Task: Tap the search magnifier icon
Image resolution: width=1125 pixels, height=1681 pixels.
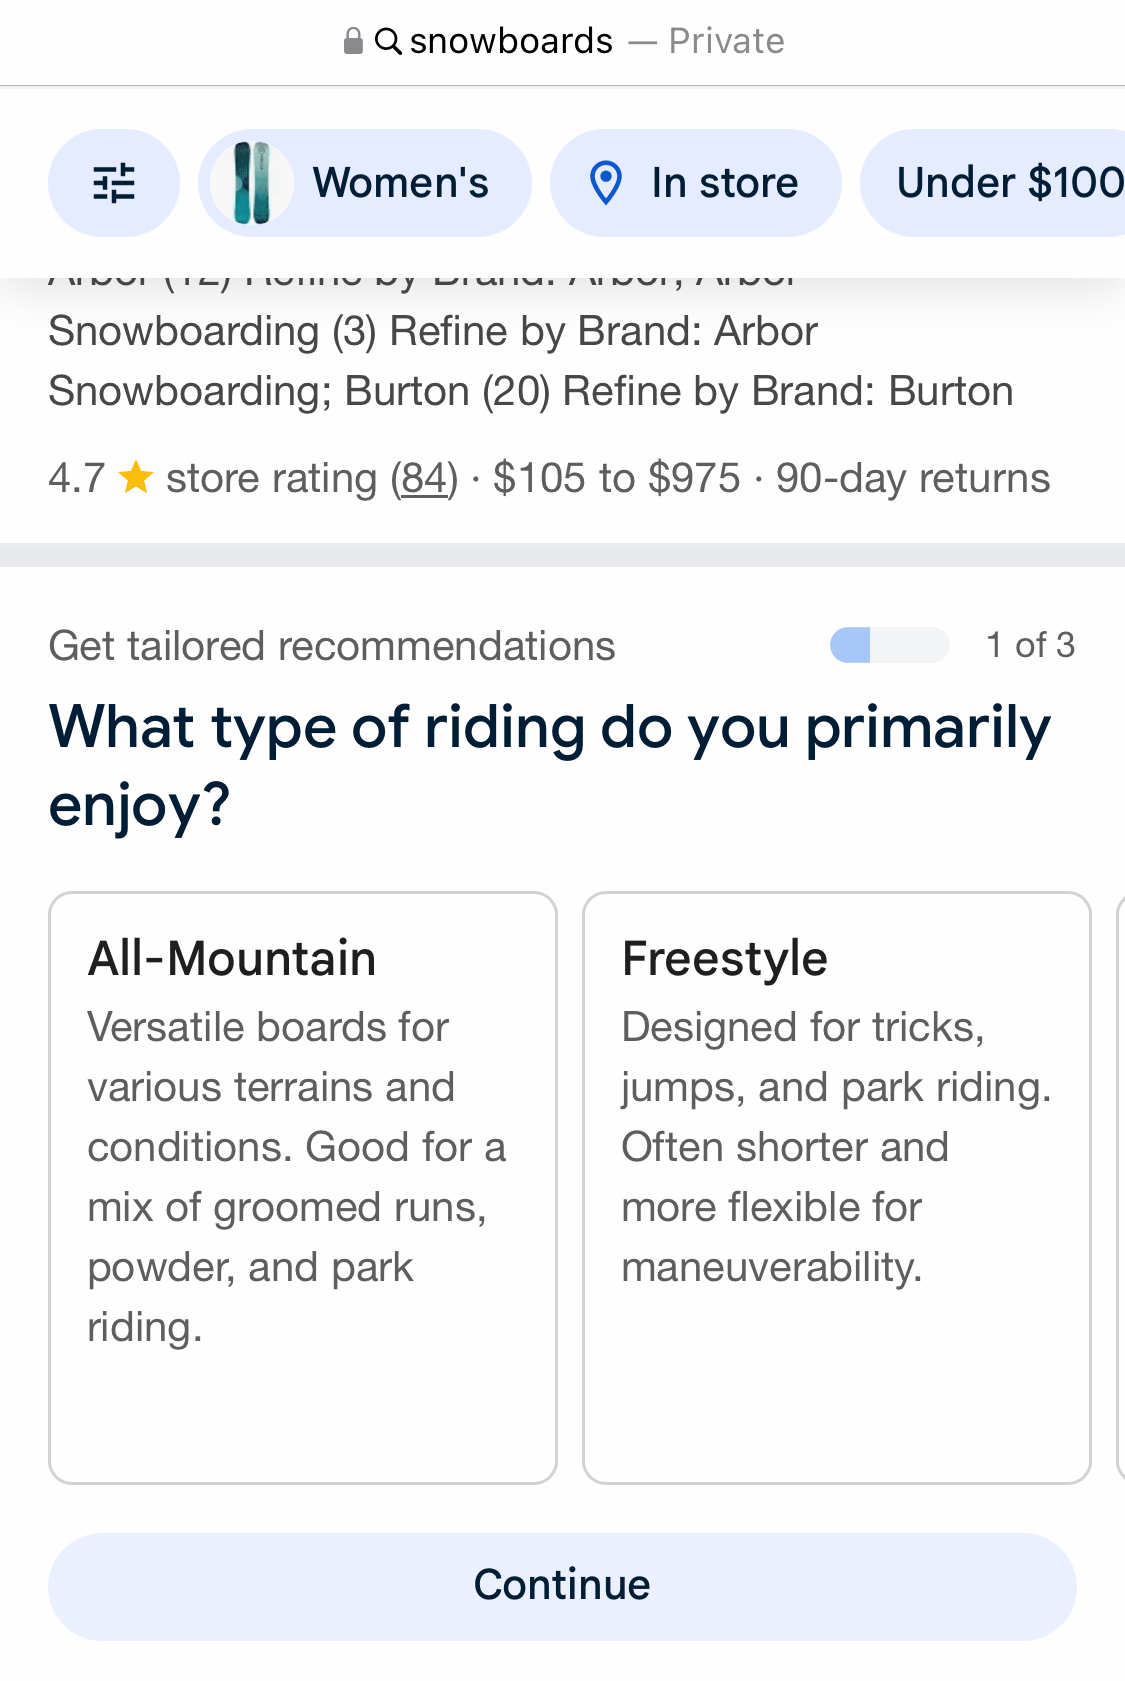Action: (x=388, y=41)
